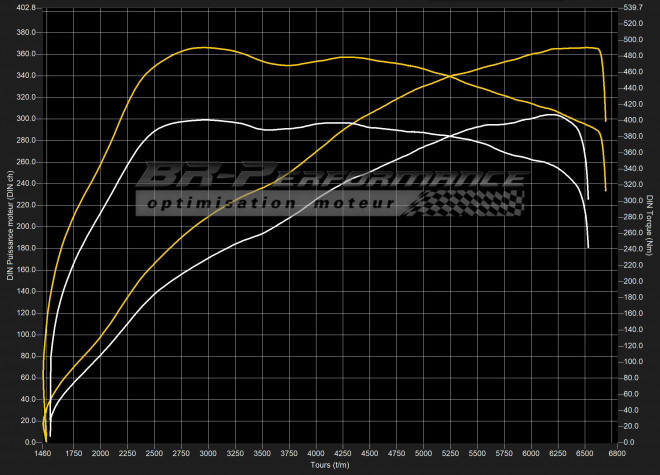Click the white torque curve peak near 3000 rpm
This screenshot has height=475, width=660.
pos(204,119)
